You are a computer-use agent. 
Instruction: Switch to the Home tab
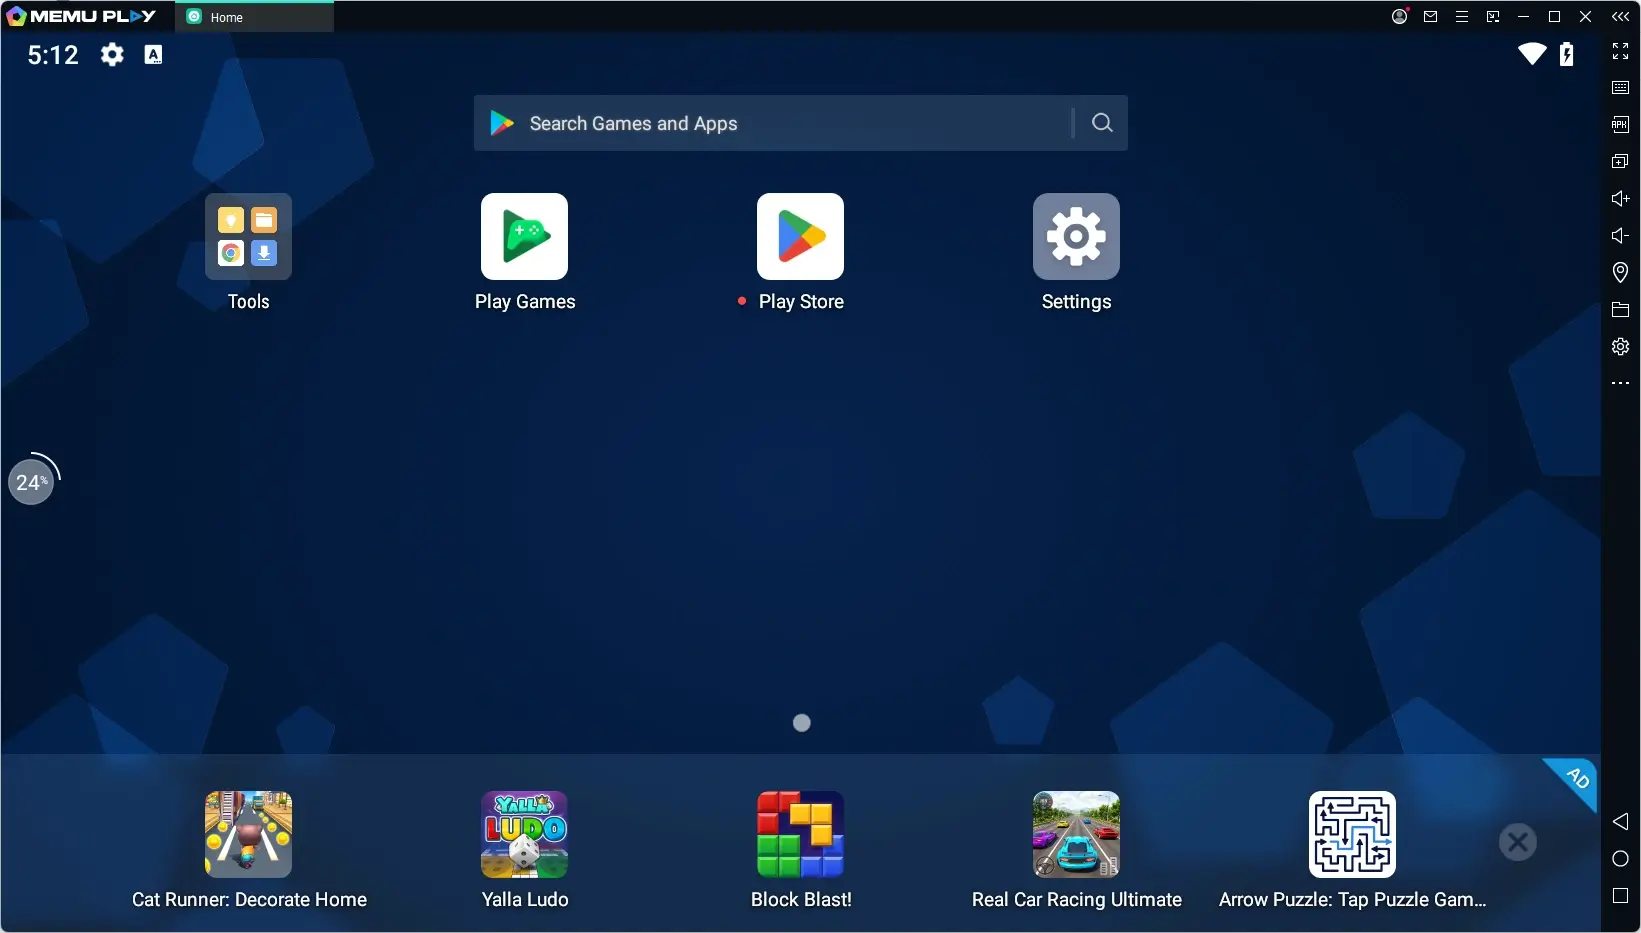pos(254,17)
